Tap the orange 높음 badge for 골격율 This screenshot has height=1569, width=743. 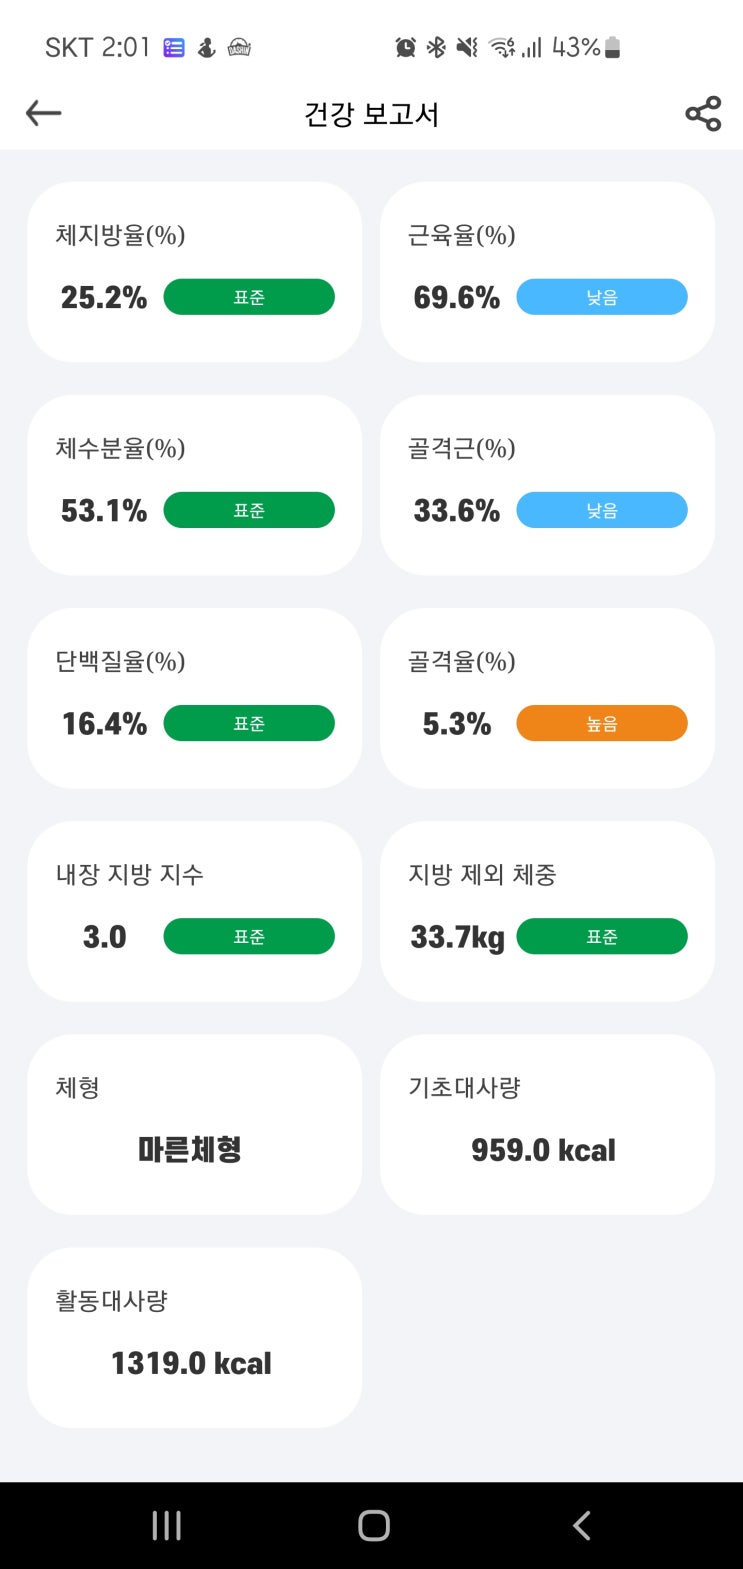[601, 723]
